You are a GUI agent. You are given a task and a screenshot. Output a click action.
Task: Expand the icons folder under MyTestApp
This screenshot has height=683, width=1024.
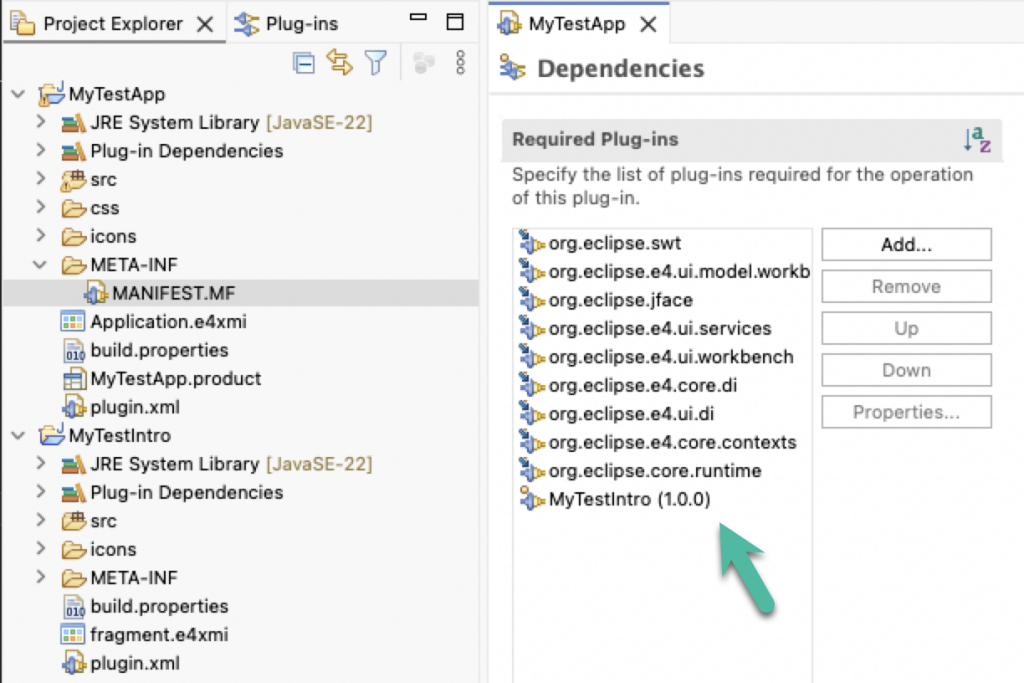point(41,236)
